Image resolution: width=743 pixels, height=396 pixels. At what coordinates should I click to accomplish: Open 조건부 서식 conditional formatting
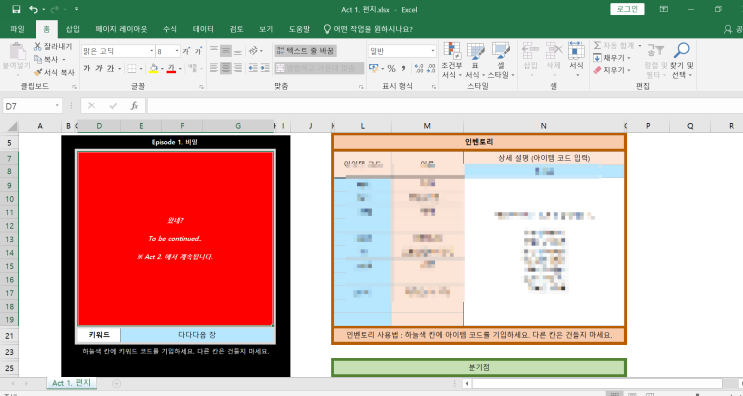pos(452,61)
